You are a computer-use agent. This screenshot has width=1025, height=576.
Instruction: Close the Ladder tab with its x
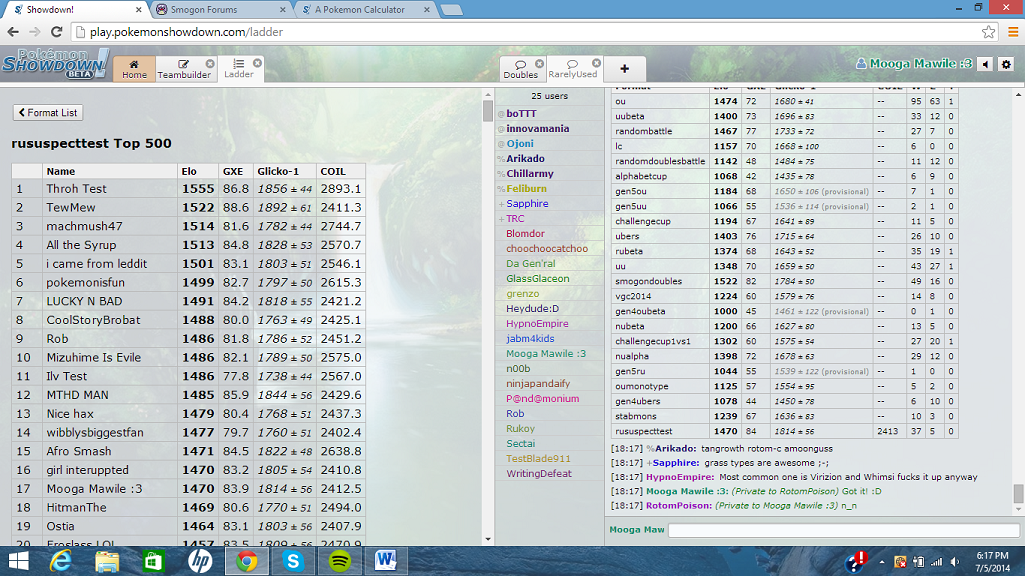[x=257, y=63]
